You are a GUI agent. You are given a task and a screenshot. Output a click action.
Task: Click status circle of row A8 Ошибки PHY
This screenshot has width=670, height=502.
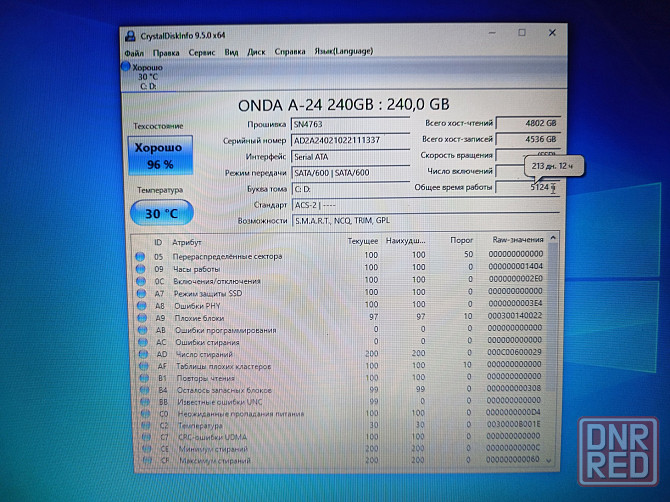[141, 306]
